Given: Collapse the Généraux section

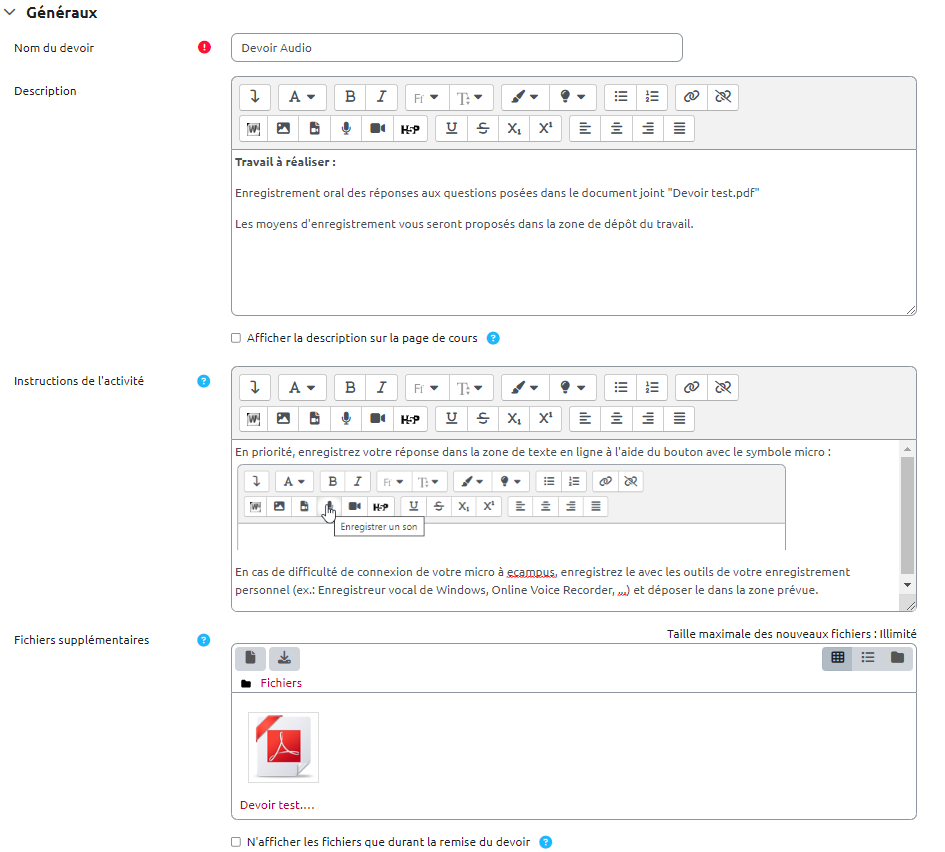Looking at the screenshot, I should pyautogui.click(x=11, y=13).
